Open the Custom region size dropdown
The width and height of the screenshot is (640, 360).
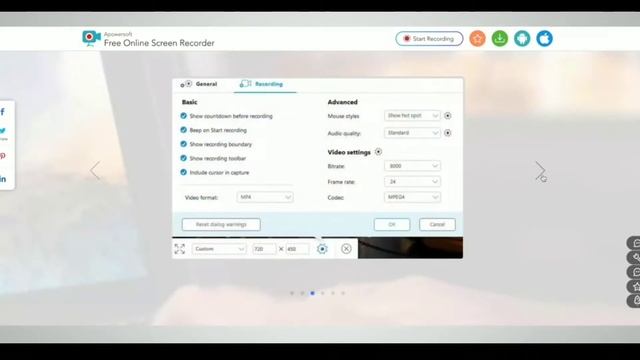219,249
